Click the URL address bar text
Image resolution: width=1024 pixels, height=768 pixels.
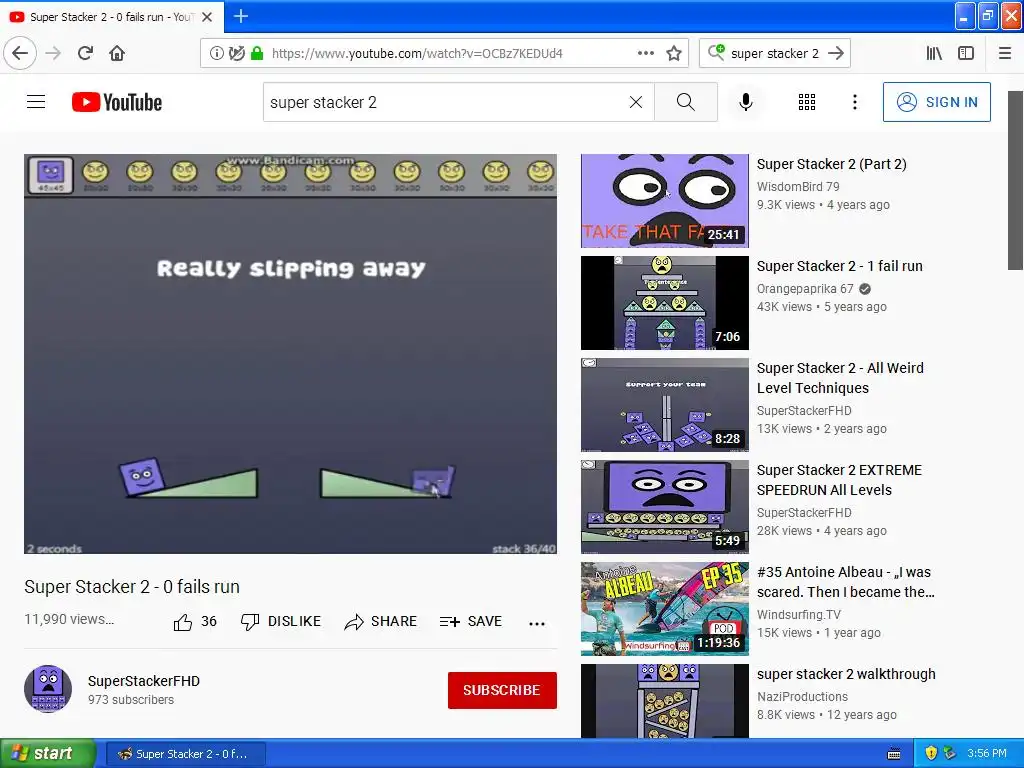pos(417,54)
